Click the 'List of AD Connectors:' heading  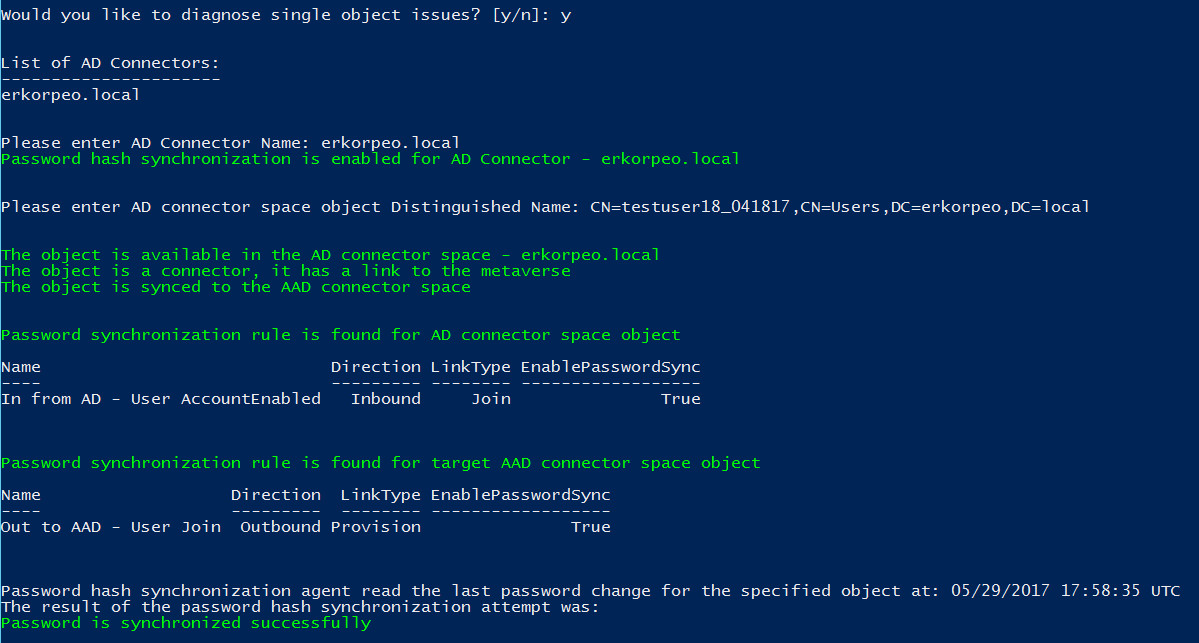click(110, 63)
